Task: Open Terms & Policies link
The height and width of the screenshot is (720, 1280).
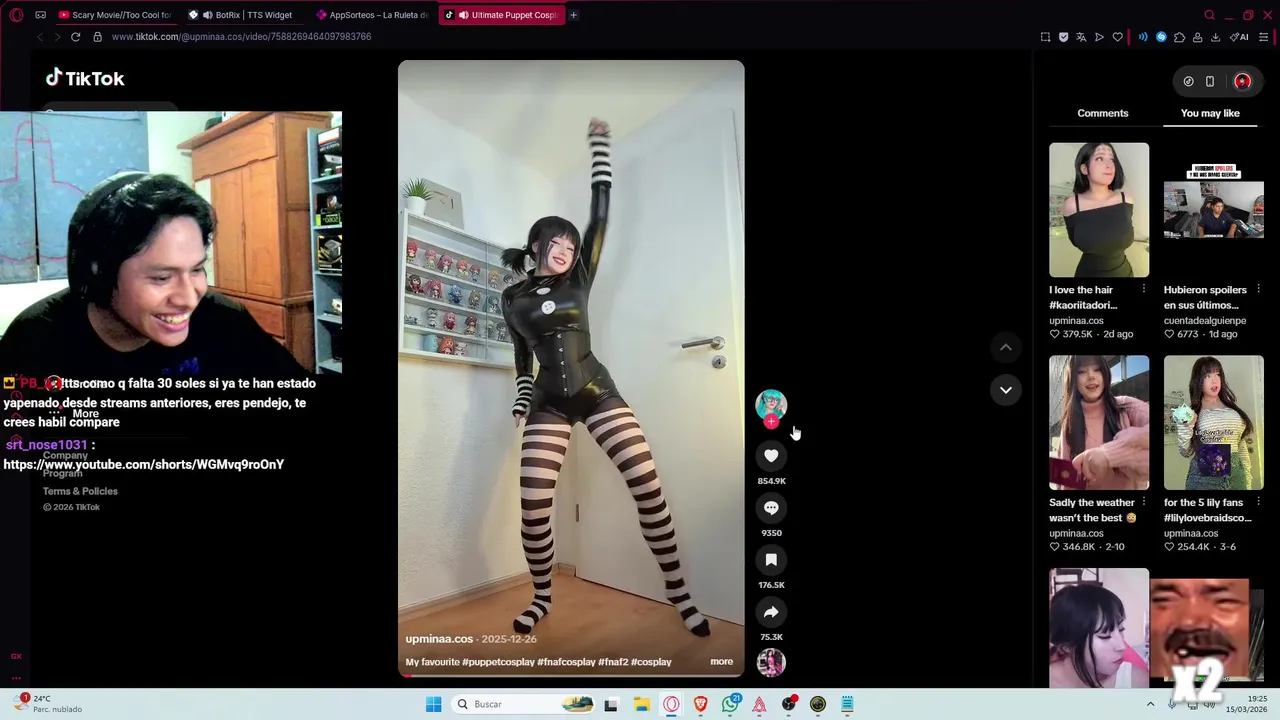Action: click(x=80, y=491)
